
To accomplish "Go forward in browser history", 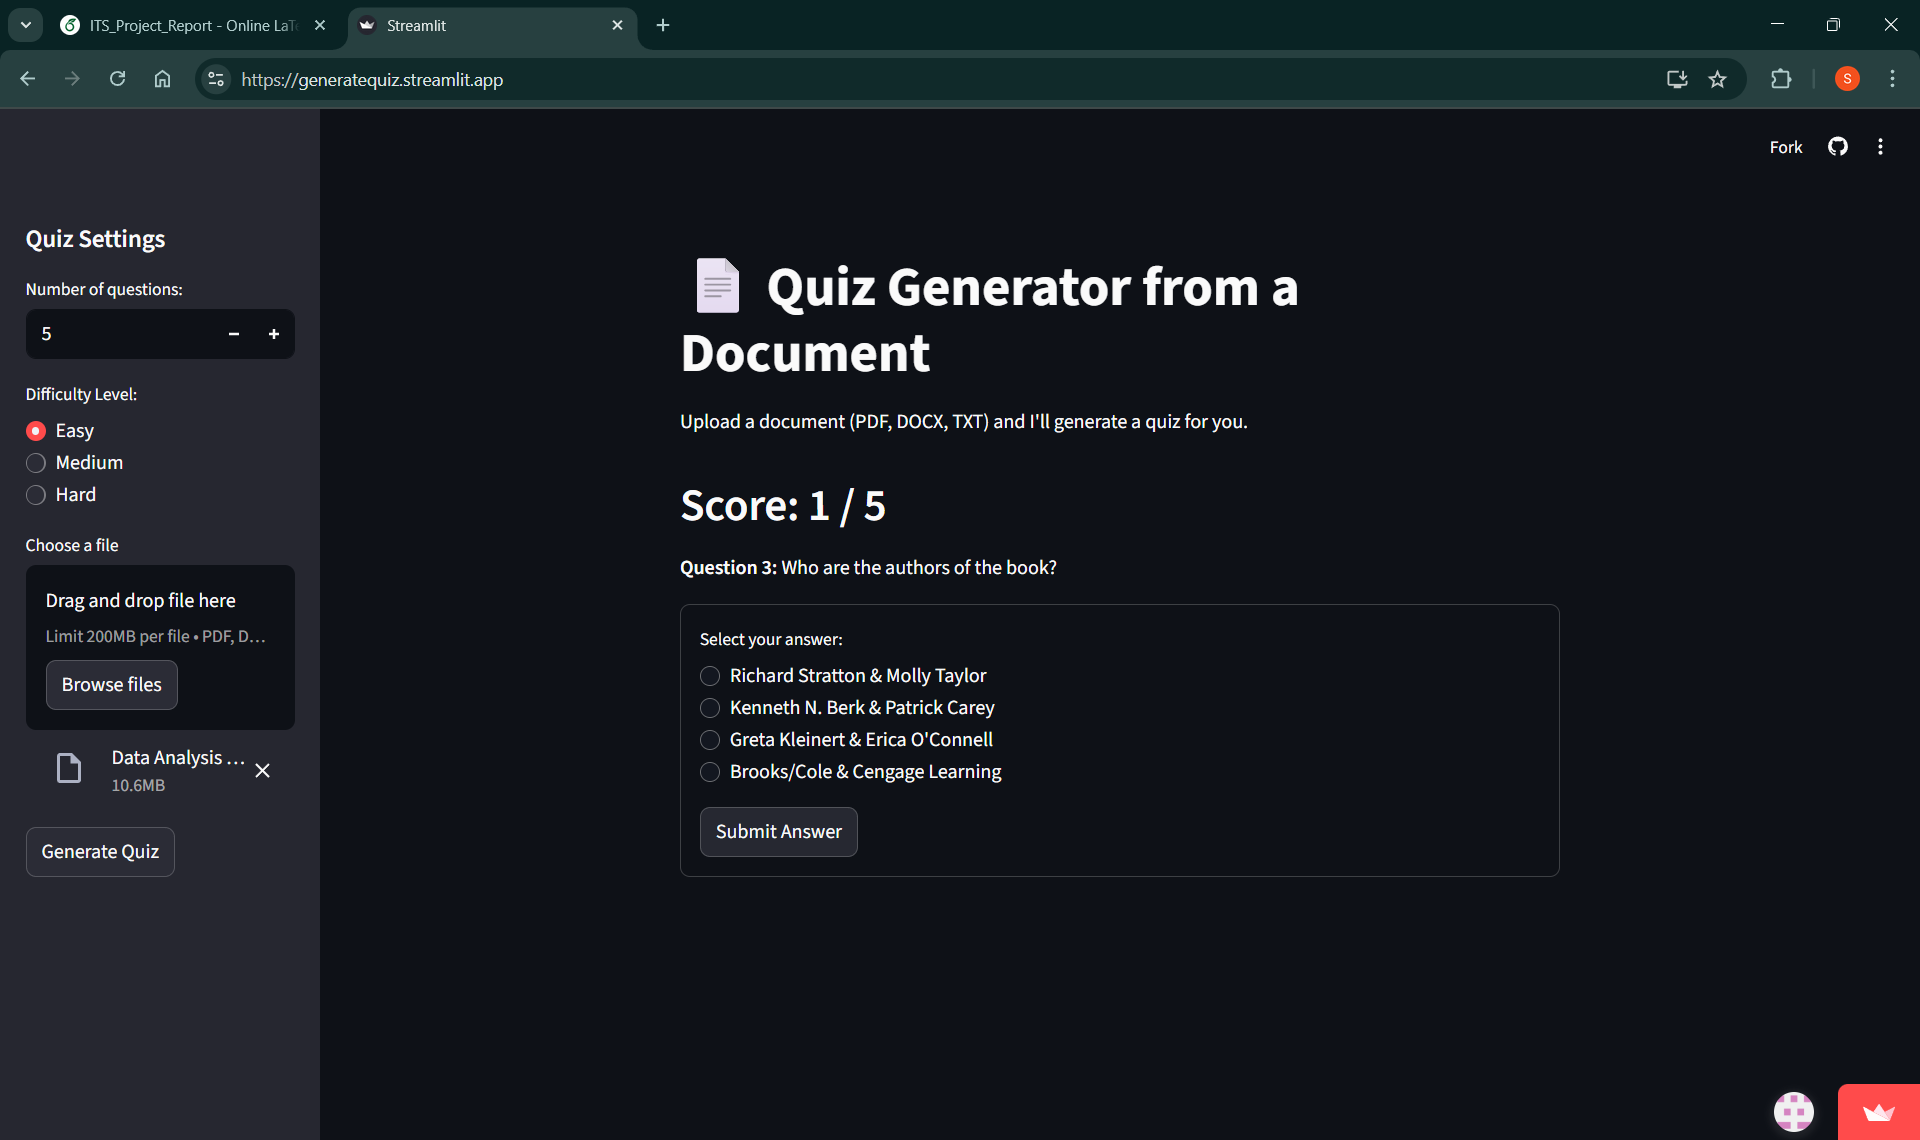I will [x=72, y=79].
